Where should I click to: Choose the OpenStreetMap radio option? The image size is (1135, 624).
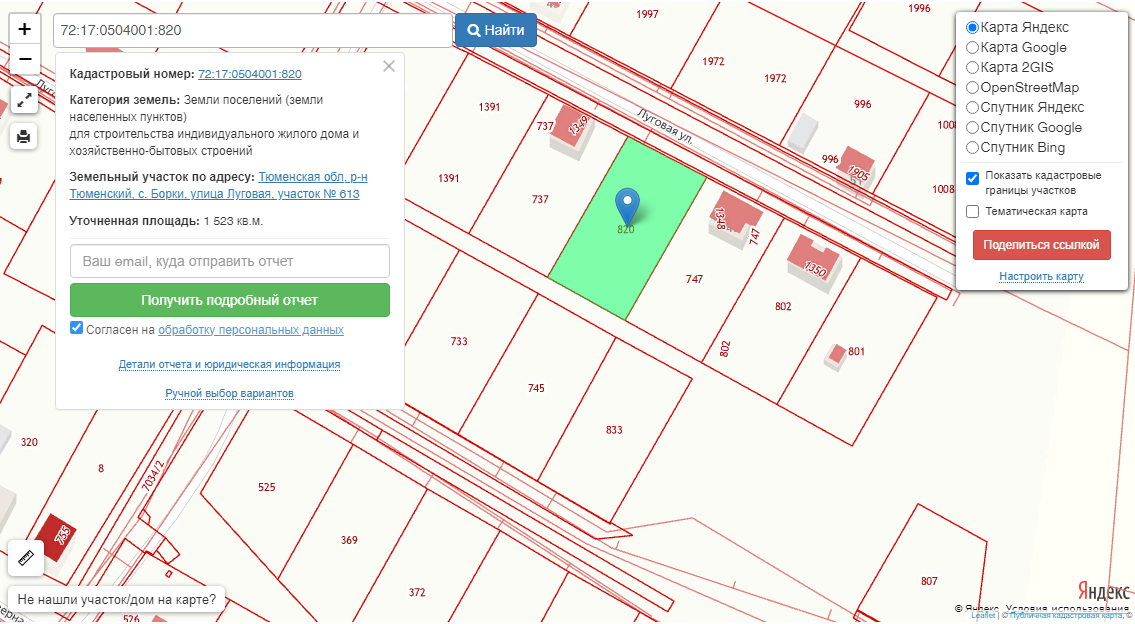click(972, 87)
